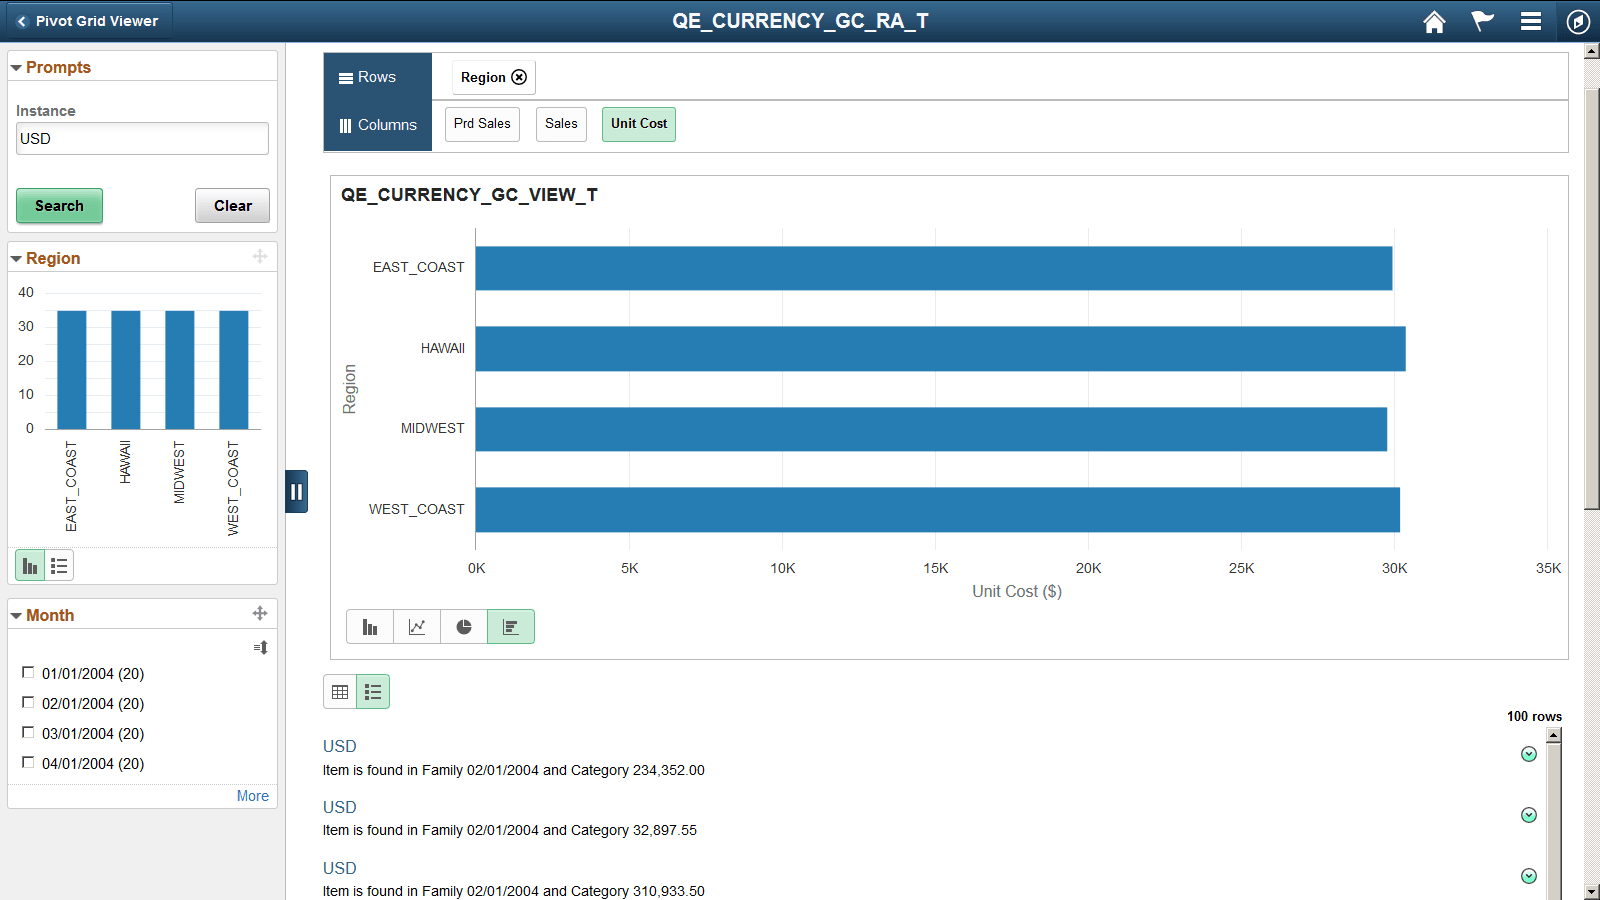
Task: Switch chart to pie chart type
Action: pyautogui.click(x=464, y=626)
